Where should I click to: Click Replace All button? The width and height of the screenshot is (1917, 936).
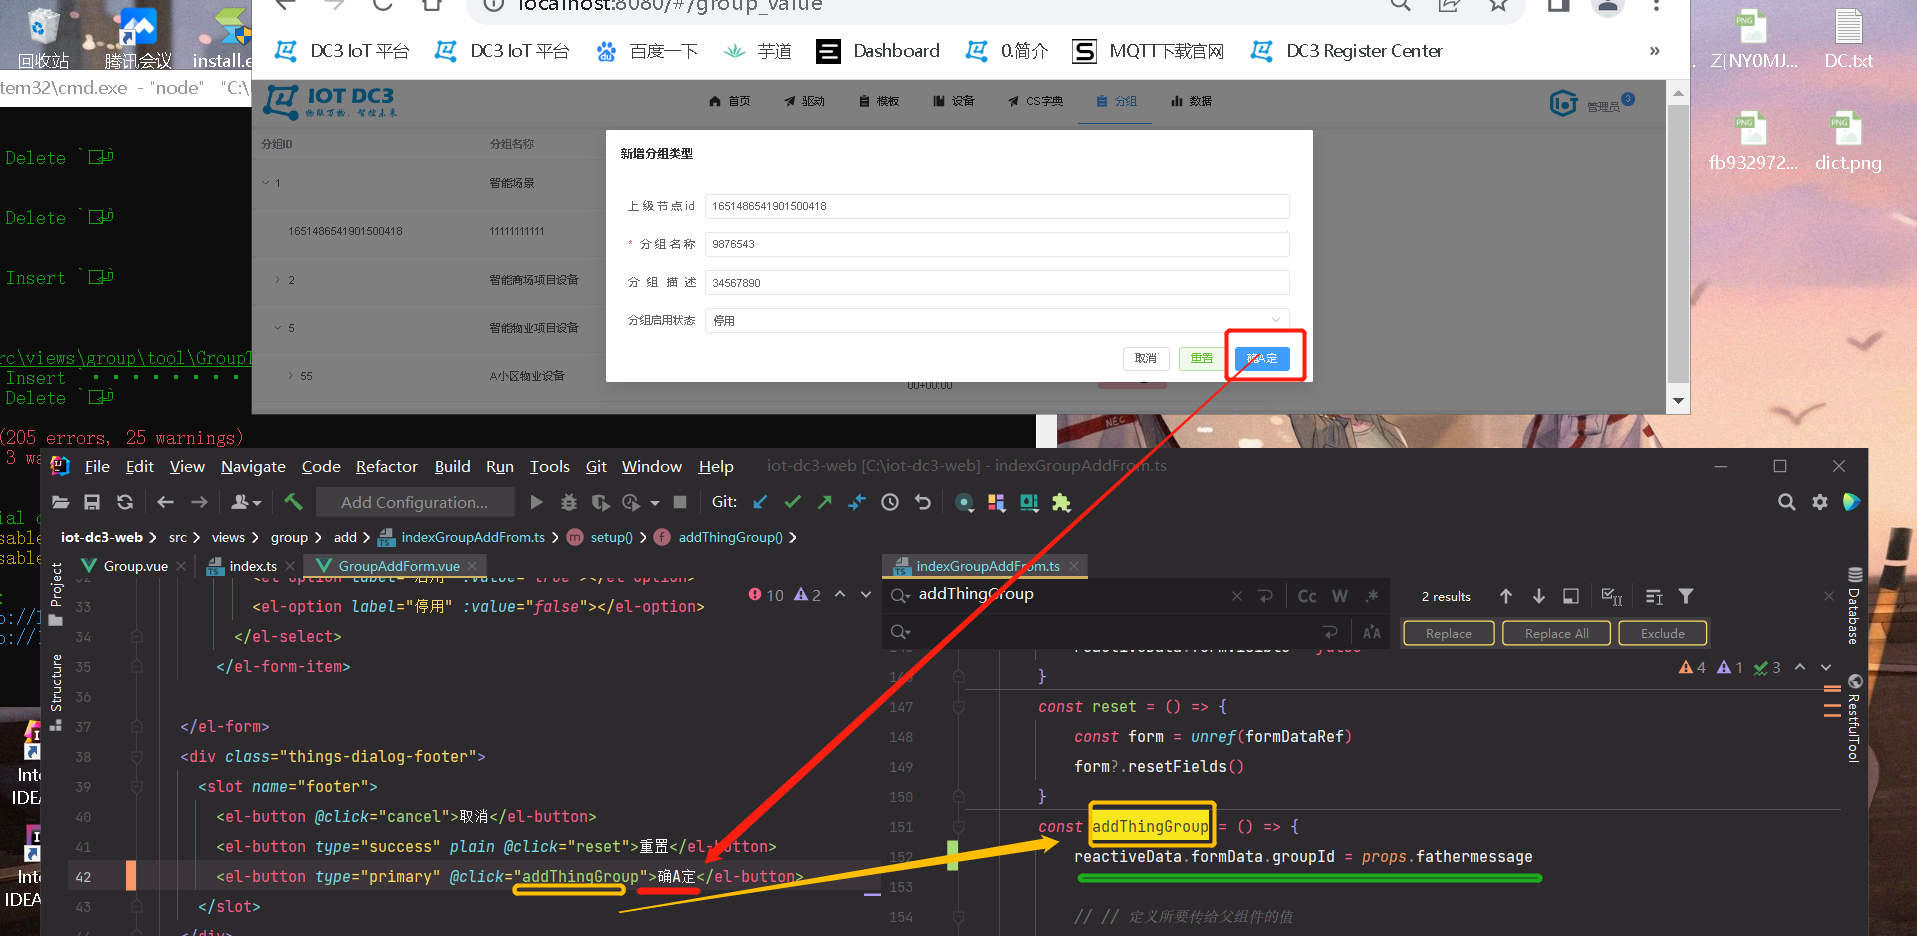click(x=1556, y=633)
